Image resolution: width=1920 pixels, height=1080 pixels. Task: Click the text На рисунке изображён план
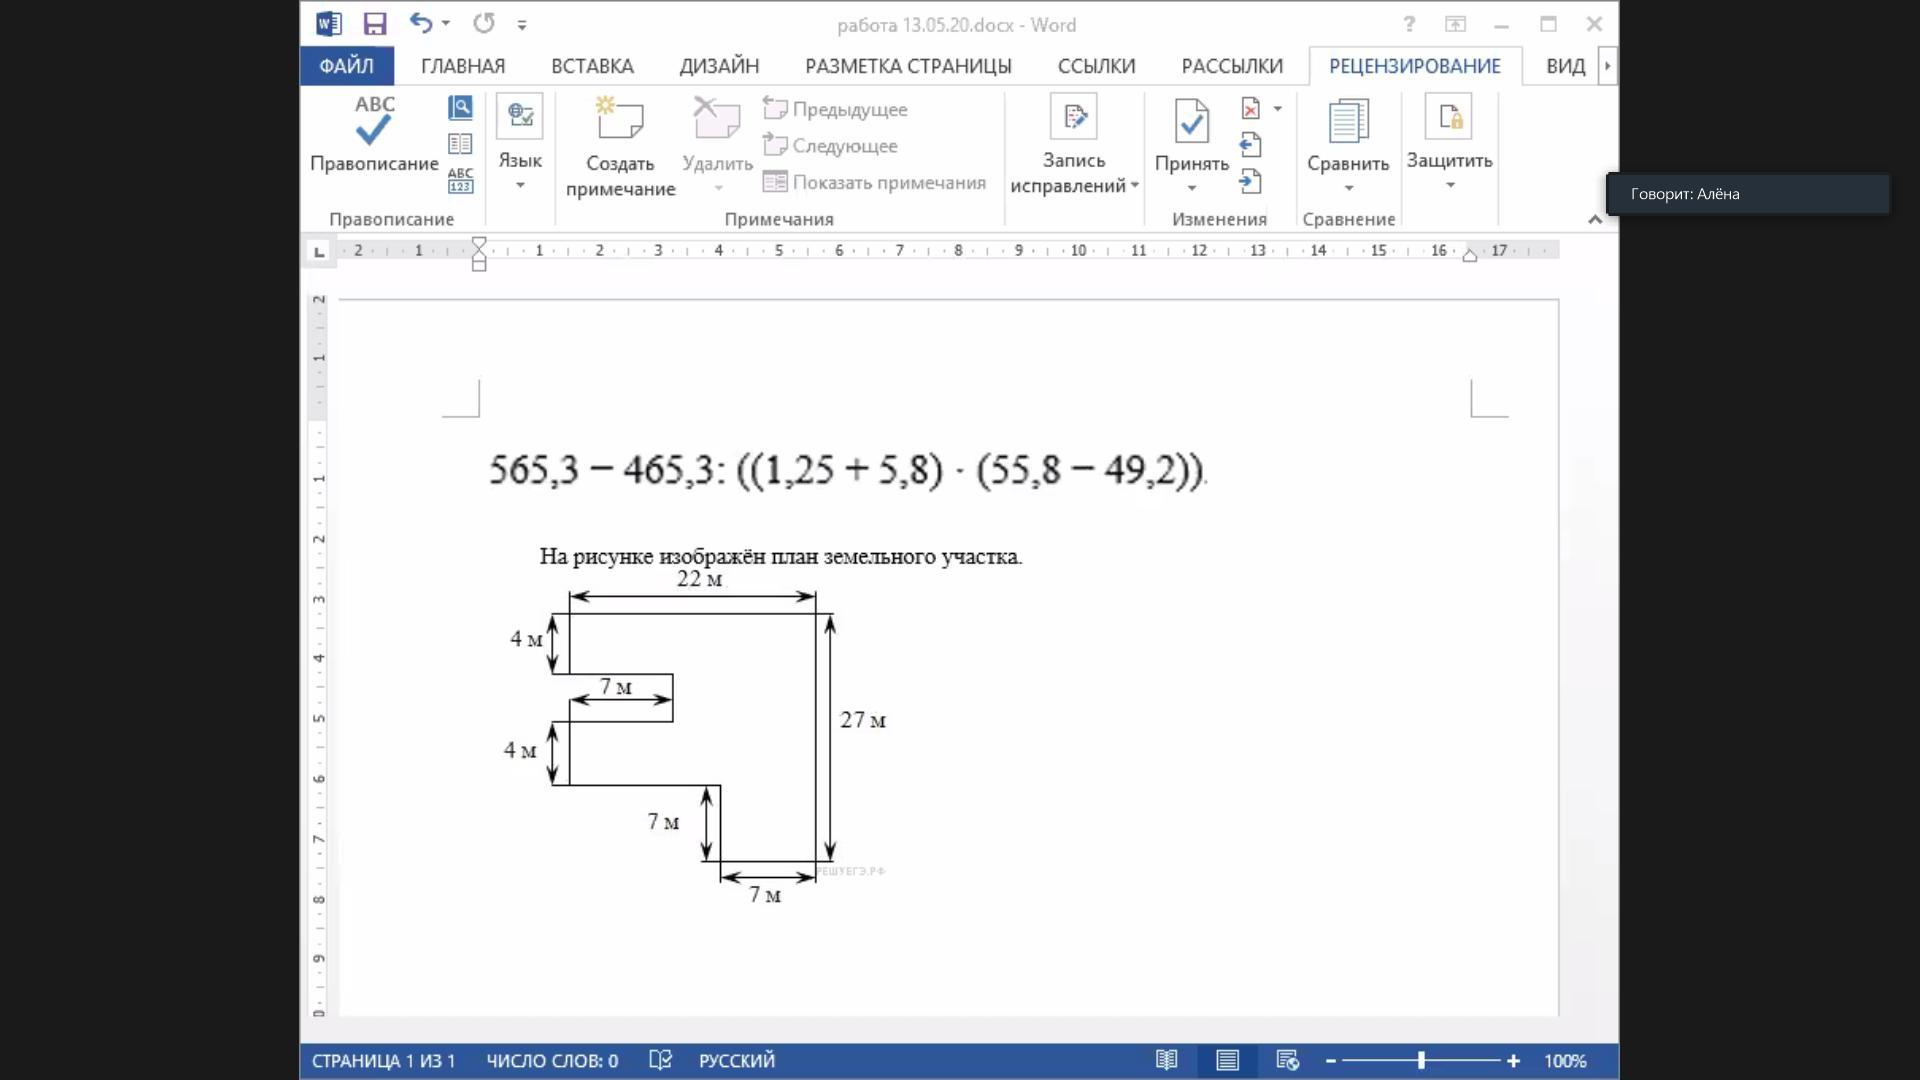[780, 556]
